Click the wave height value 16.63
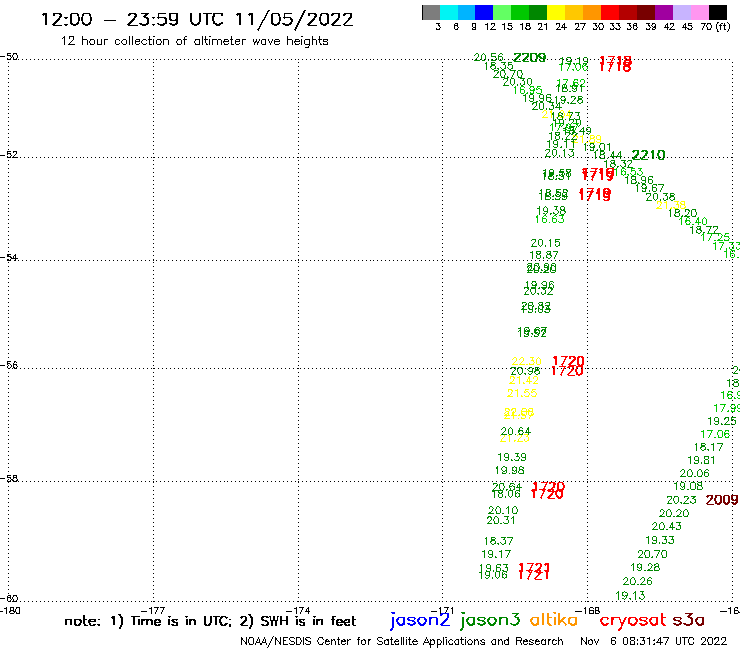This screenshot has width=740, height=650. click(550, 219)
